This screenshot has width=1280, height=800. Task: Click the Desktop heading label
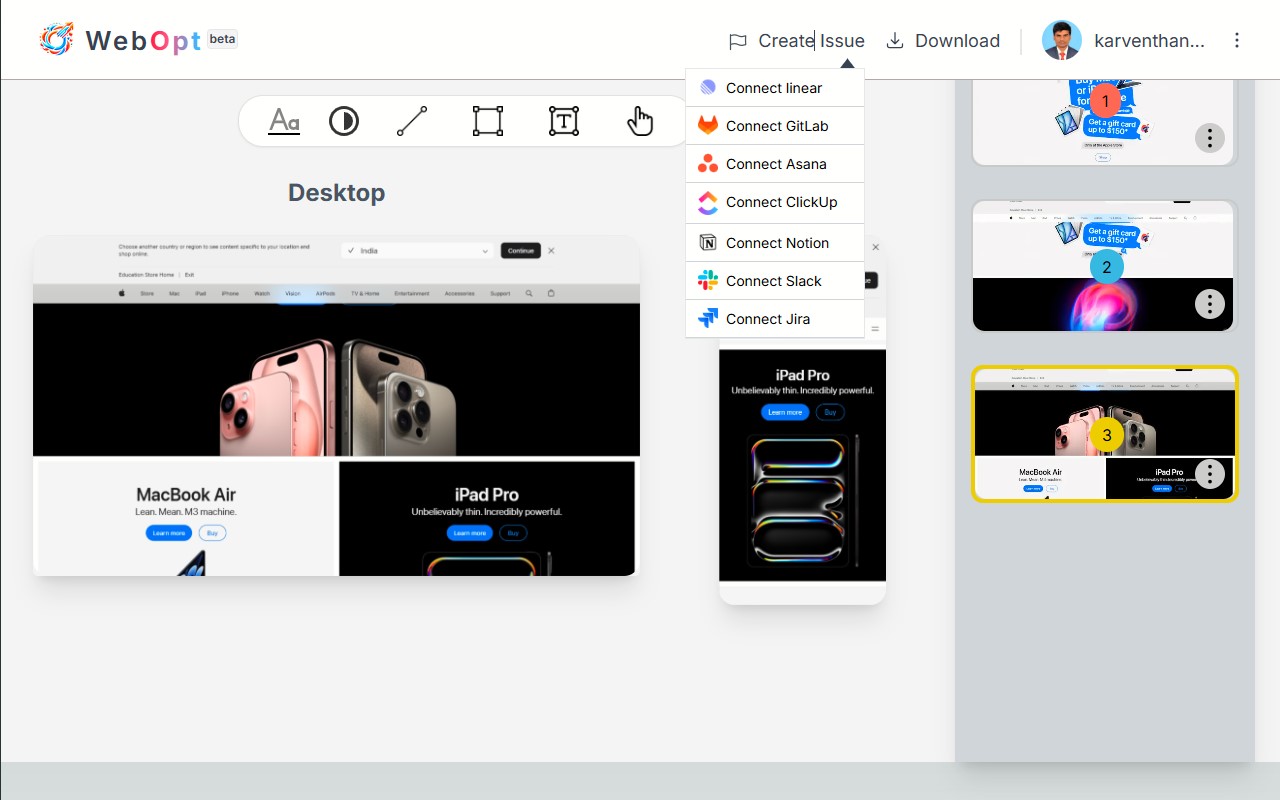[x=336, y=193]
